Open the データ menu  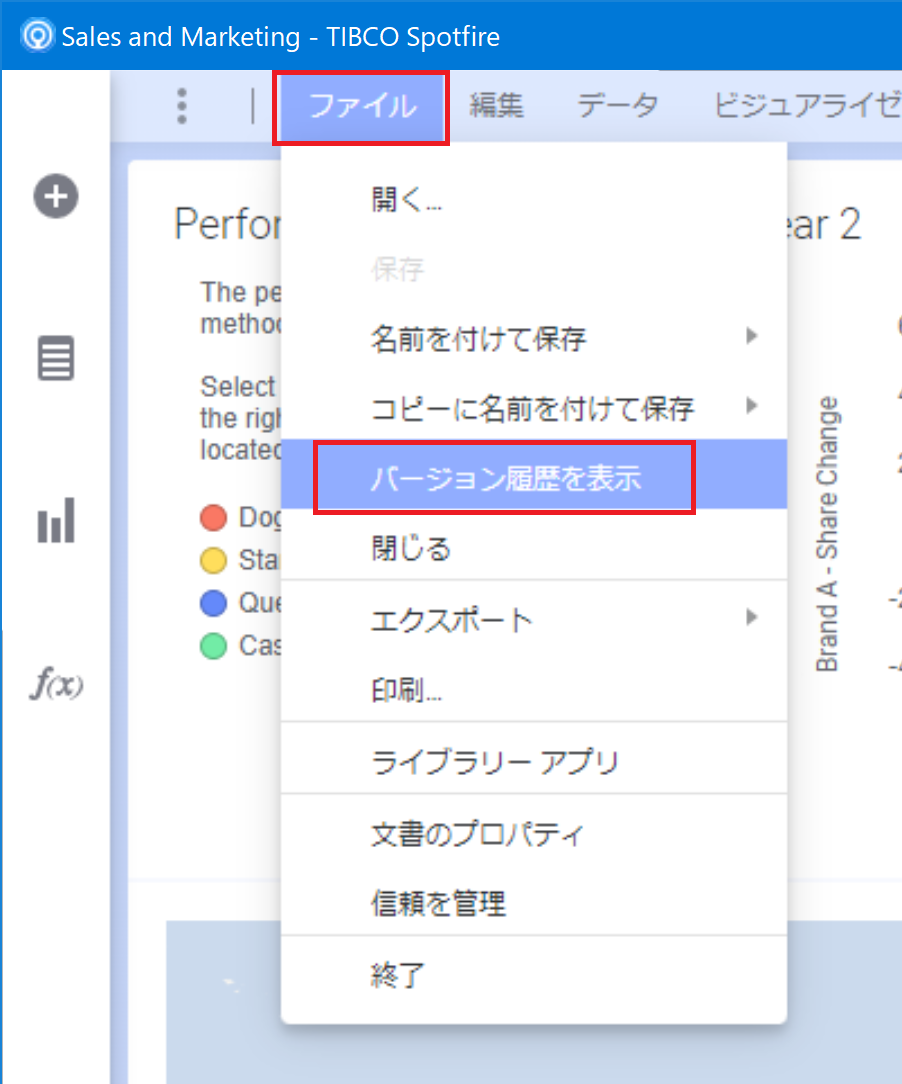click(x=617, y=106)
